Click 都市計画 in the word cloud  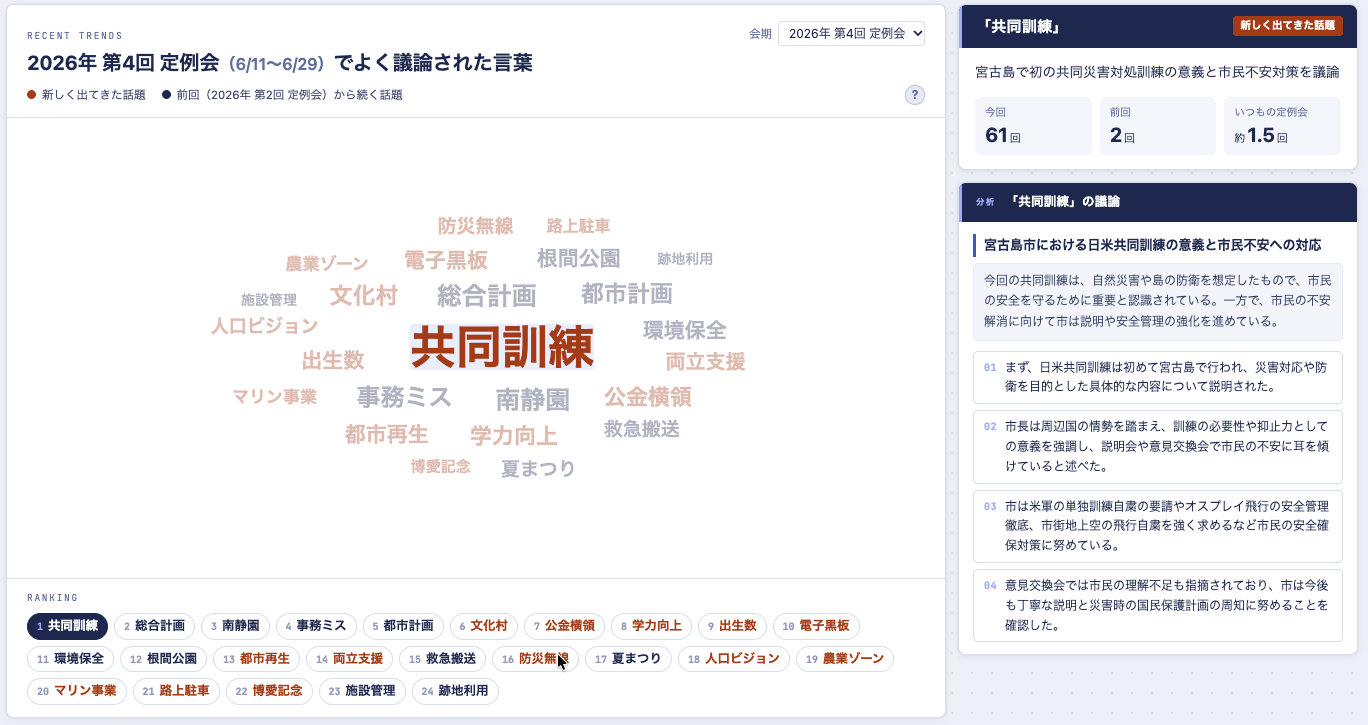(x=627, y=294)
